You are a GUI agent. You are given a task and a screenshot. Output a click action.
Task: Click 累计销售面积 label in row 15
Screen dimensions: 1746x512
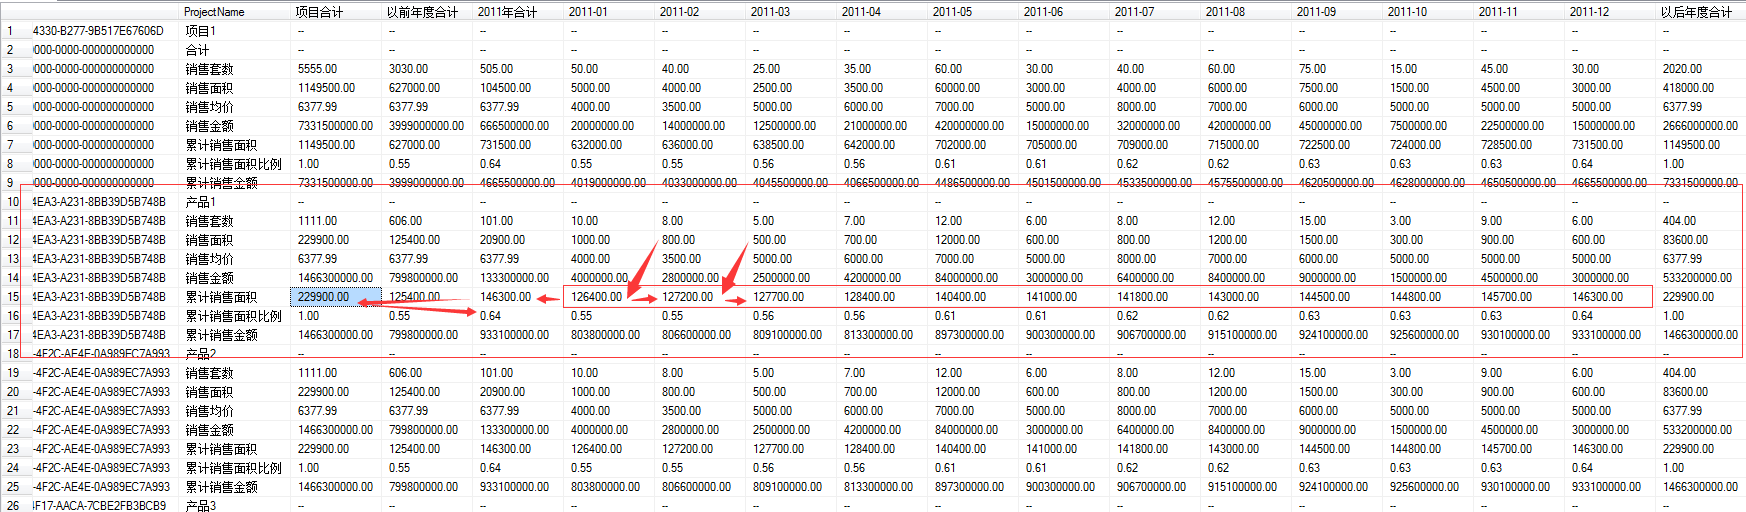[x=221, y=297]
